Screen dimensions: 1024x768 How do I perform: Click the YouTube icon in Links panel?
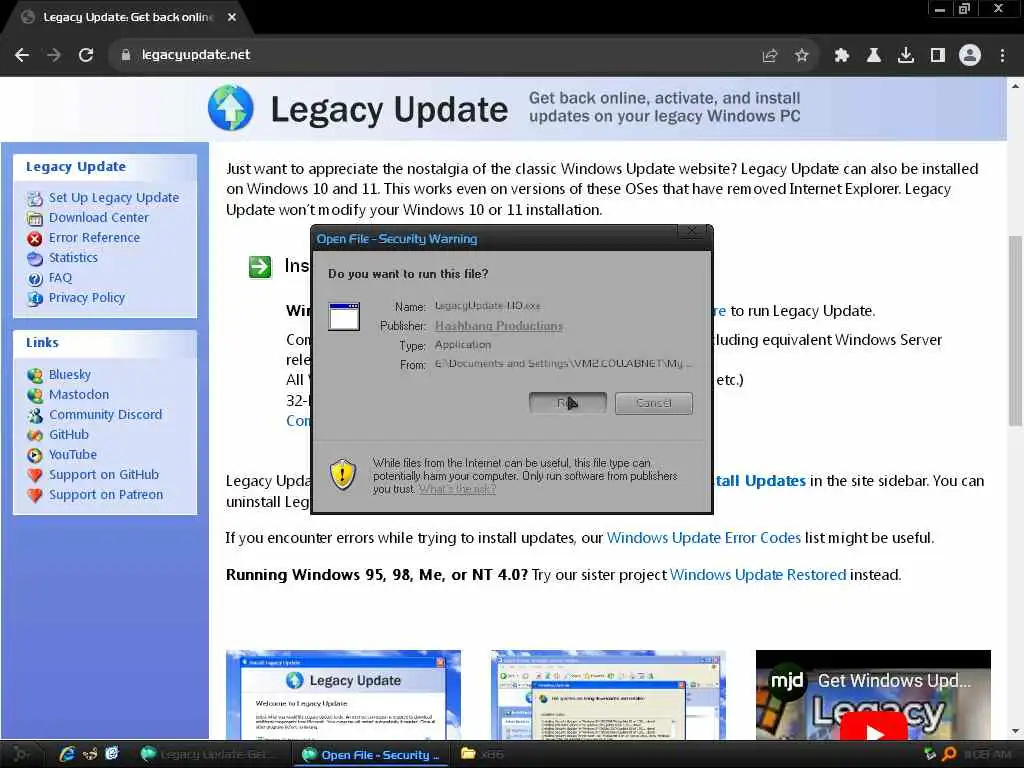[35, 455]
